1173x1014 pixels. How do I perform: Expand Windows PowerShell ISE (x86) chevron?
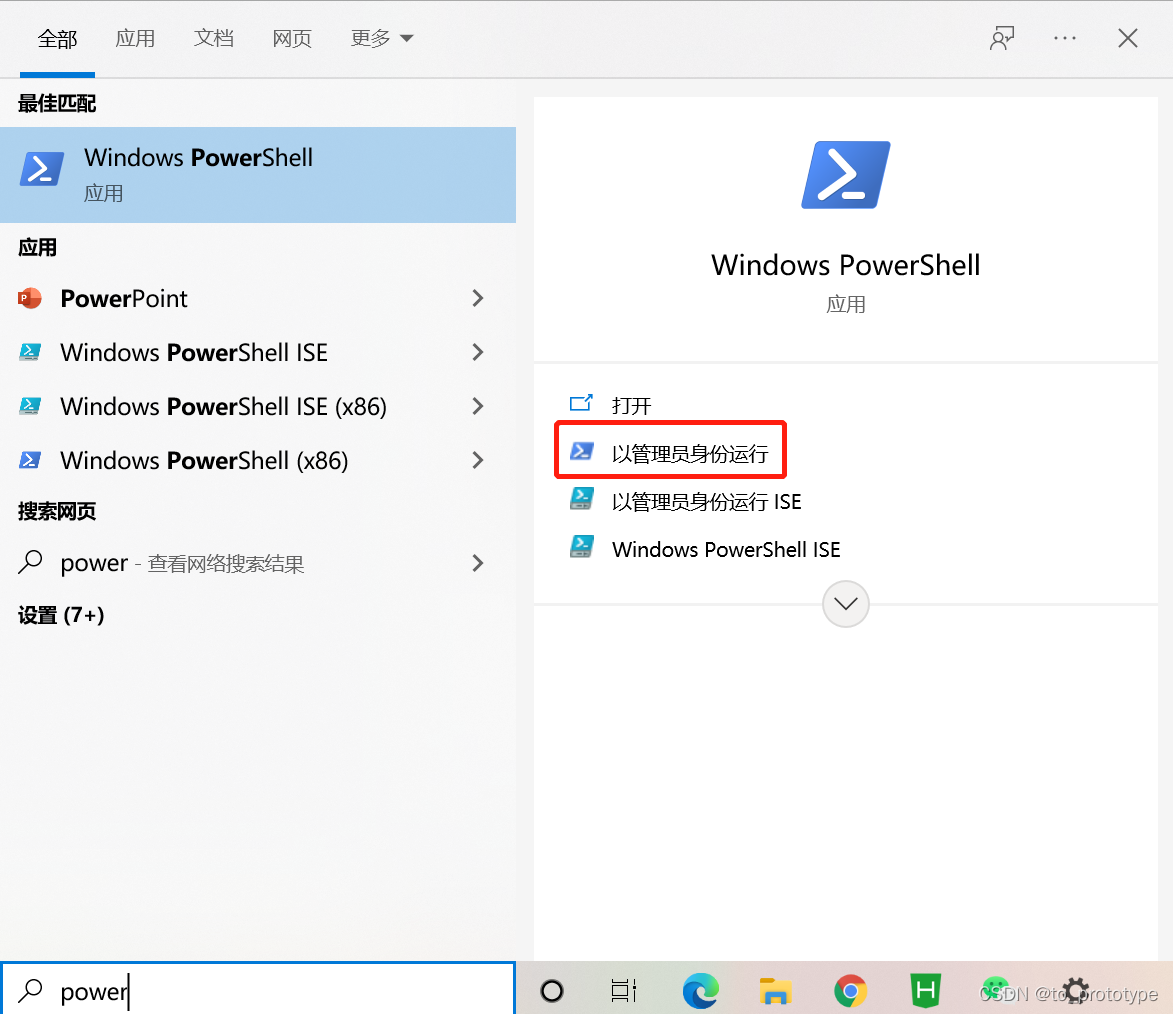pyautogui.click(x=478, y=406)
